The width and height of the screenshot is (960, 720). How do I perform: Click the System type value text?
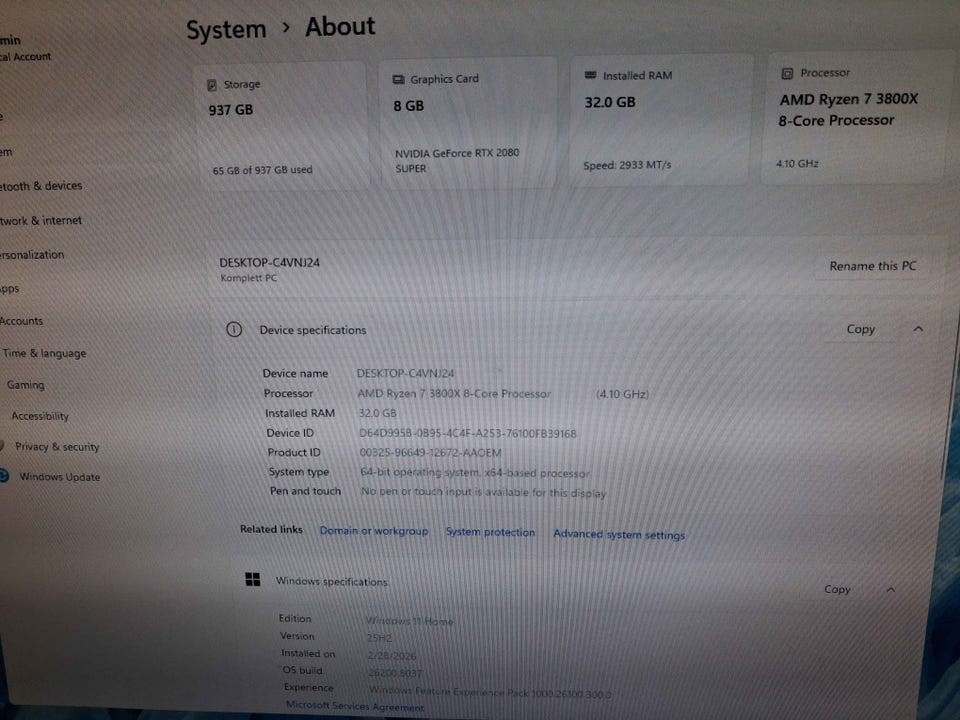pyautogui.click(x=474, y=473)
